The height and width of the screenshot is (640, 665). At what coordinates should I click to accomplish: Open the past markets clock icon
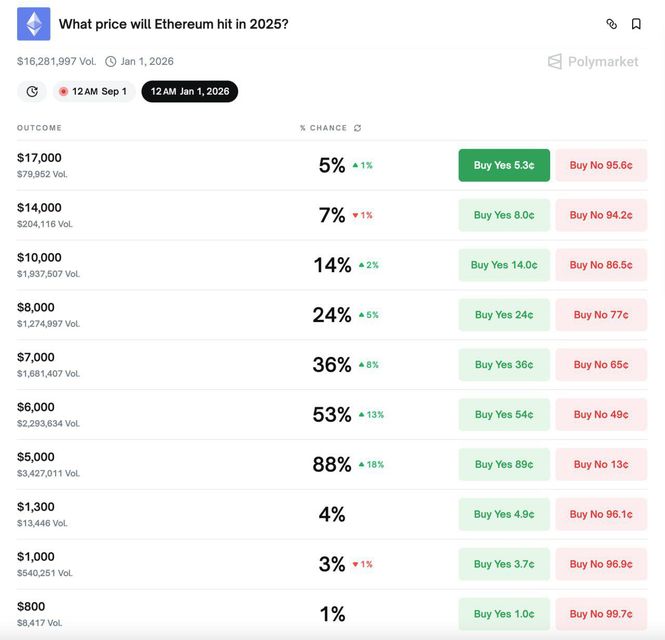32,91
